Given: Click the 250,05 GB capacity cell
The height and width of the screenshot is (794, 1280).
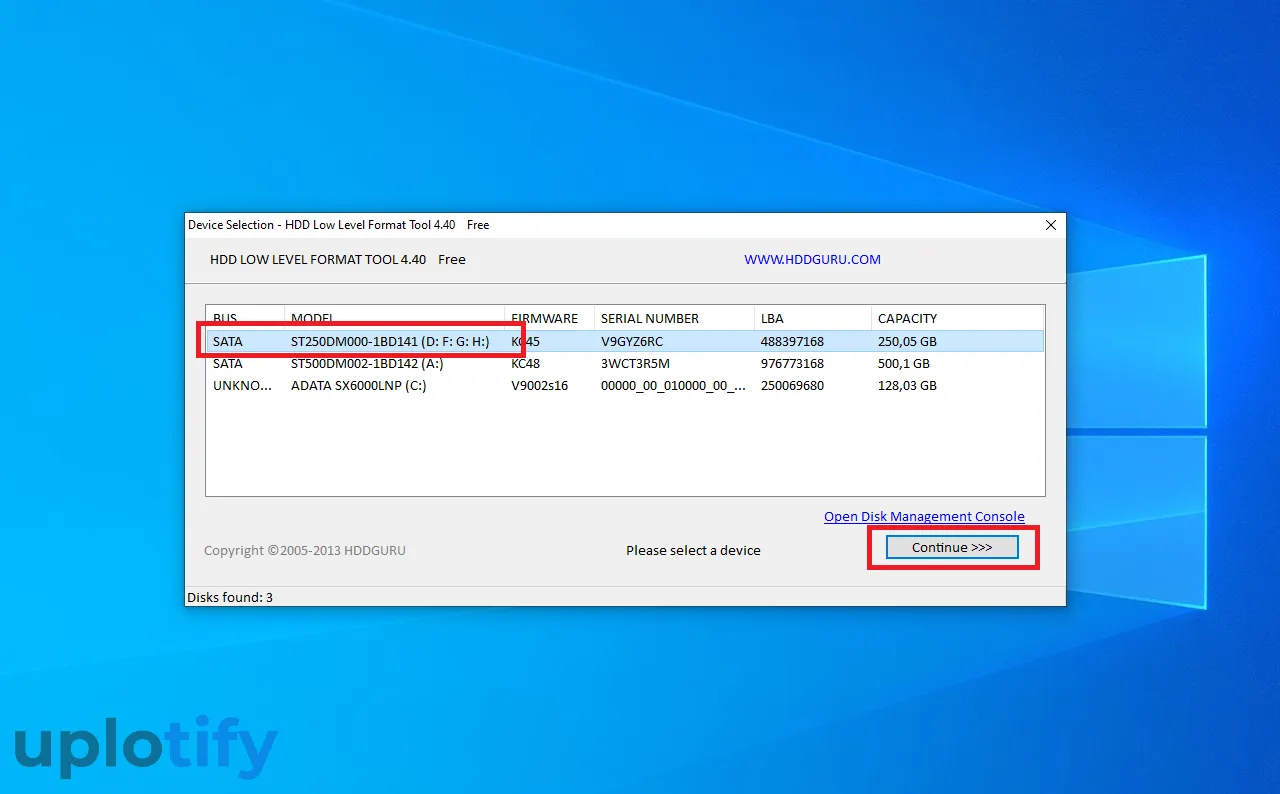Looking at the screenshot, I should (x=907, y=341).
